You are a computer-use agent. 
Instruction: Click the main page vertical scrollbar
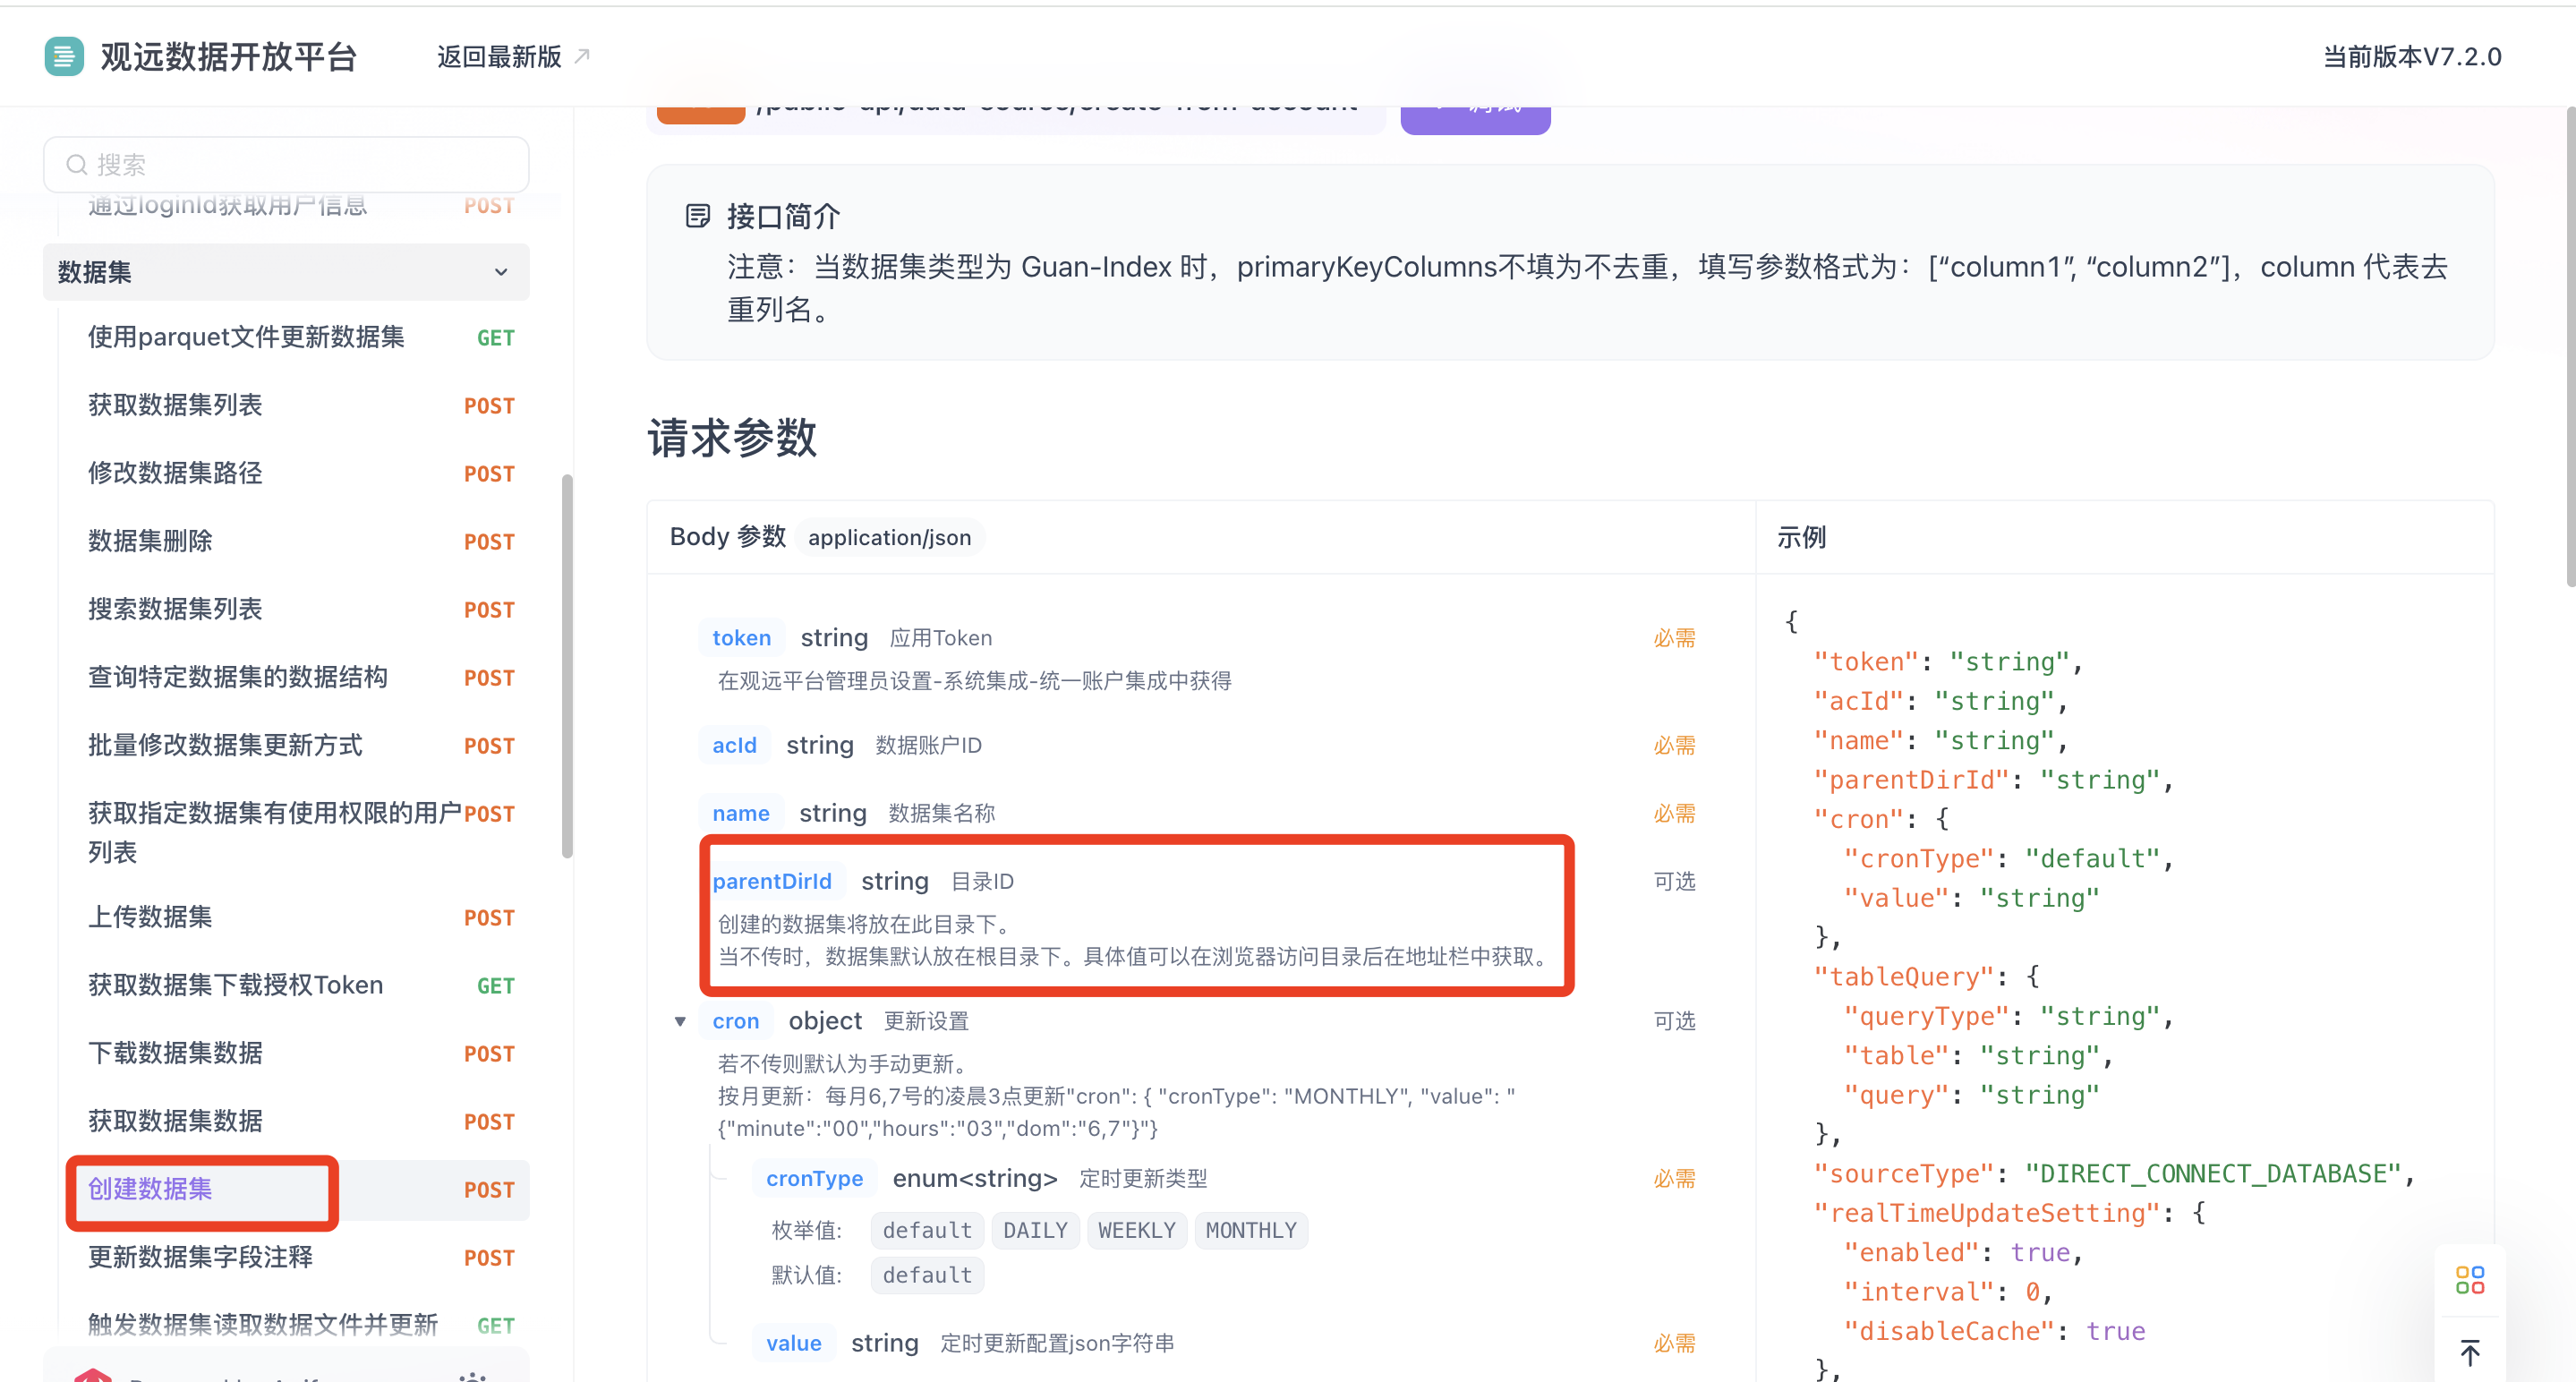coord(2569,346)
